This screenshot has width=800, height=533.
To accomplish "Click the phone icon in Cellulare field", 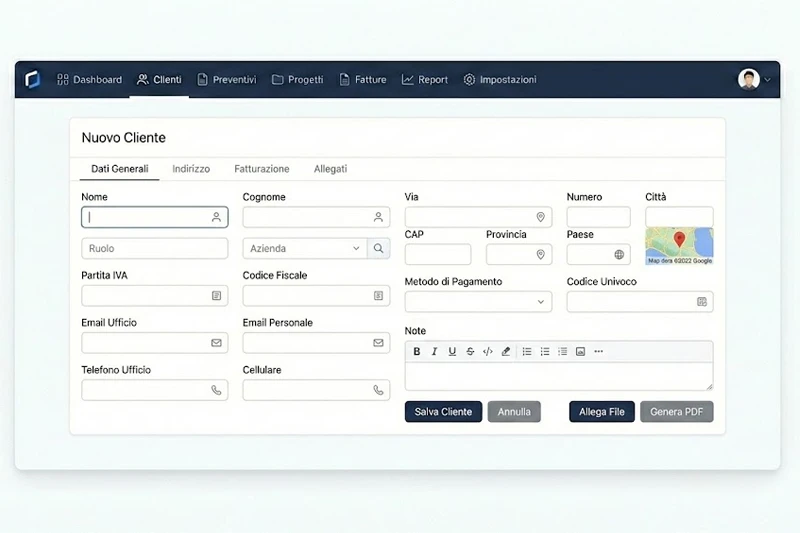I will 378,390.
